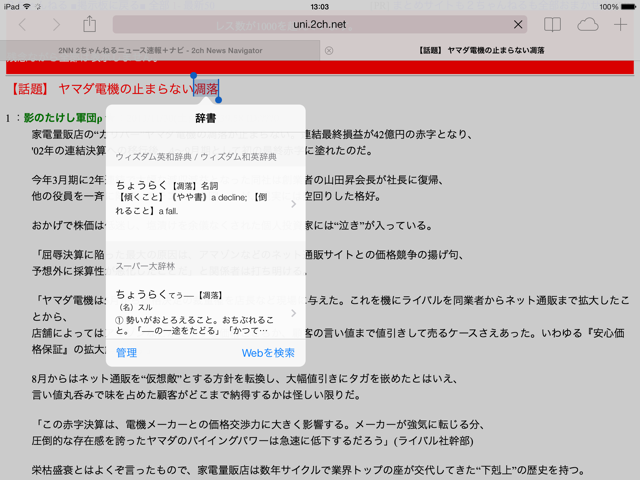Expand スーパー大辞林 entry chevron

point(293,313)
